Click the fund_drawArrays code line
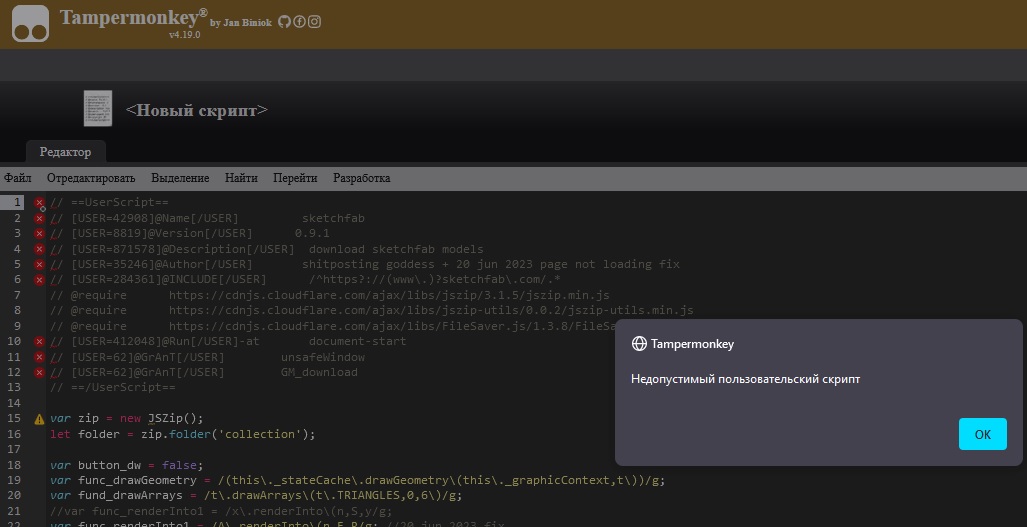This screenshot has width=1027, height=527. click(256, 496)
